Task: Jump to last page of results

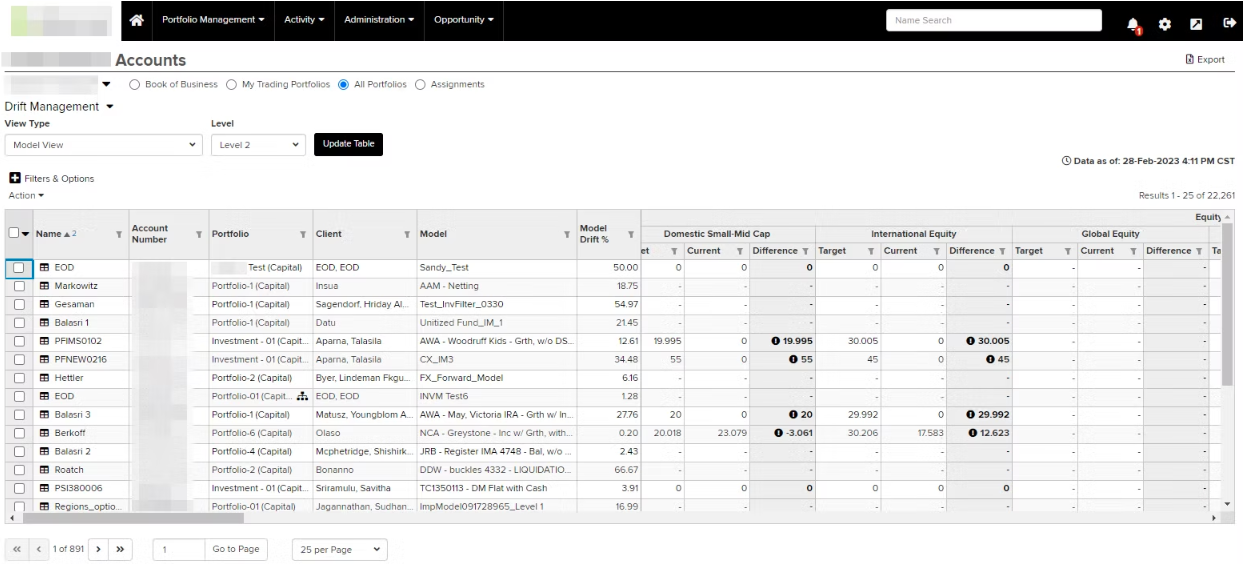Action: tap(118, 550)
